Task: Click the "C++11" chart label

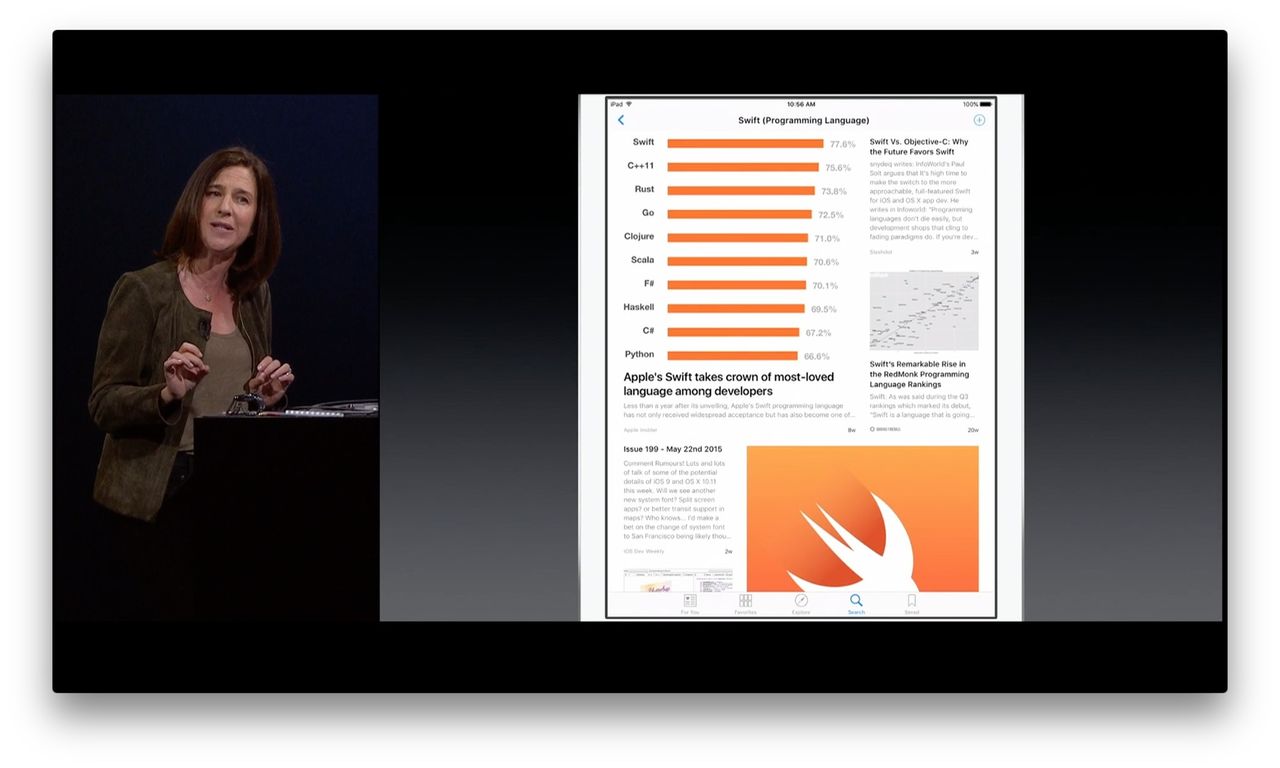Action: (641, 166)
